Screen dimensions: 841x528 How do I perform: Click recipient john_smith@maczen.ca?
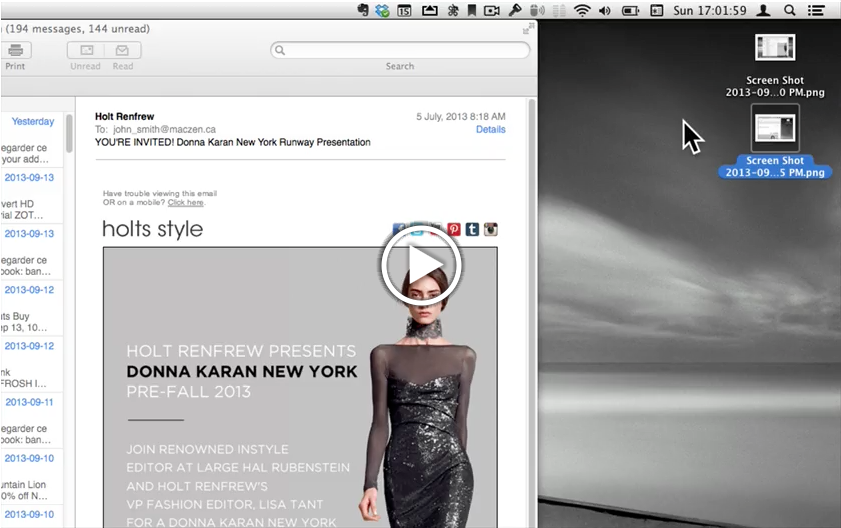[164, 129]
